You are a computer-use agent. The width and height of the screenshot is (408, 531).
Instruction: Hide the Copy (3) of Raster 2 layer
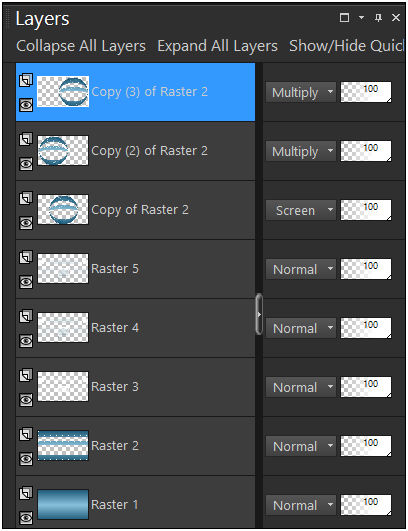point(26,105)
